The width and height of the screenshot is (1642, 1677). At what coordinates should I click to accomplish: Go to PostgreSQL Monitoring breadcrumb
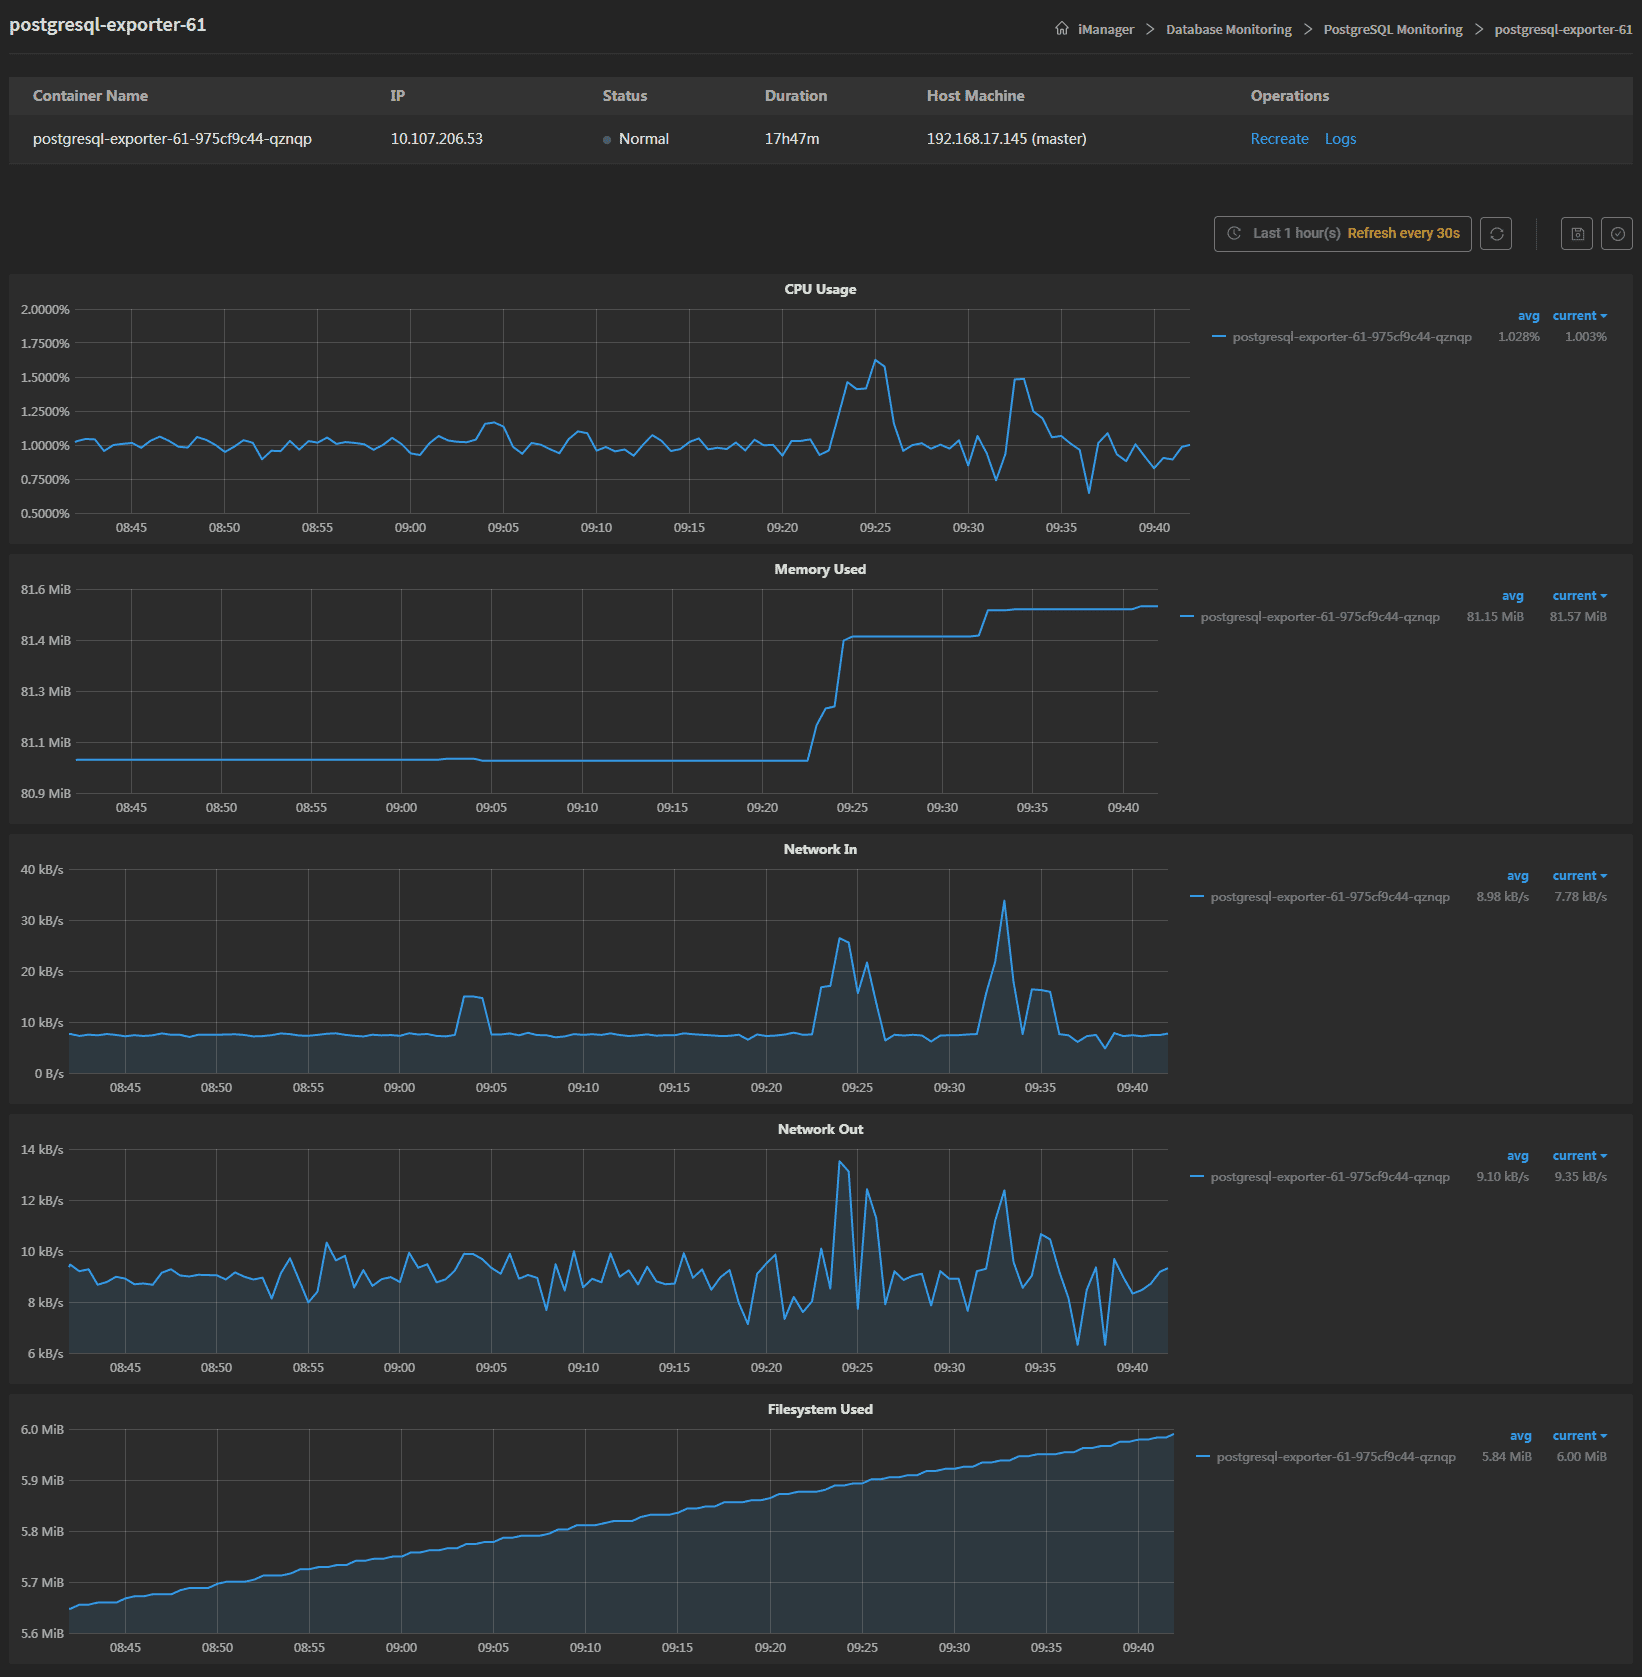point(1392,30)
